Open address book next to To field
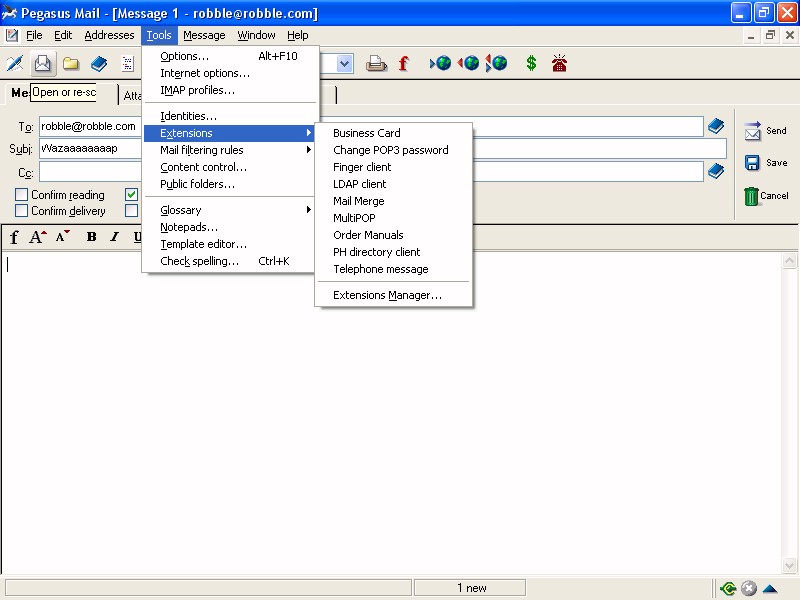Screen dimensions: 800x600 (716, 126)
